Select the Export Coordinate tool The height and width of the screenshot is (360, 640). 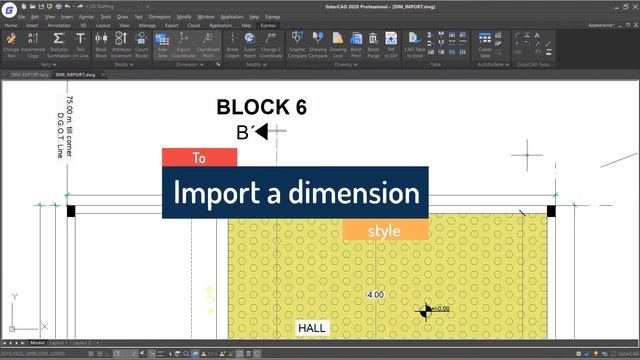pos(183,45)
